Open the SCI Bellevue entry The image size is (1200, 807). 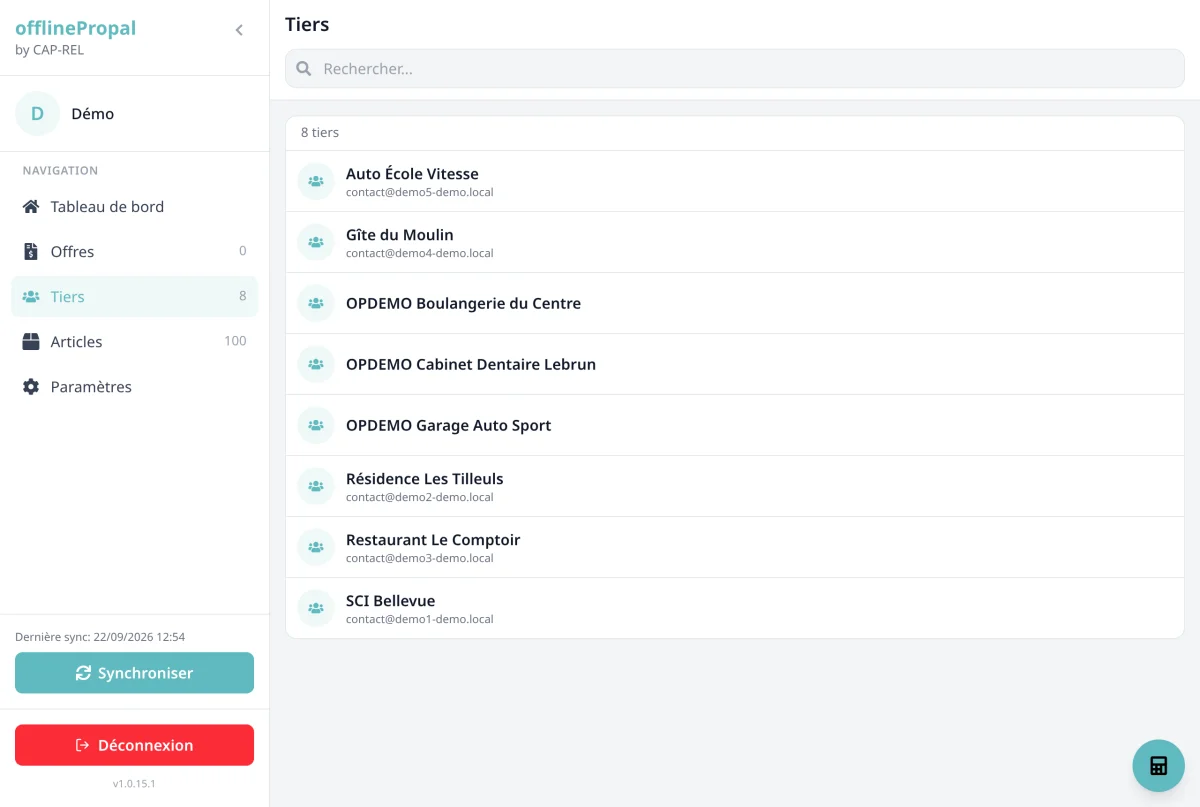[x=735, y=609]
